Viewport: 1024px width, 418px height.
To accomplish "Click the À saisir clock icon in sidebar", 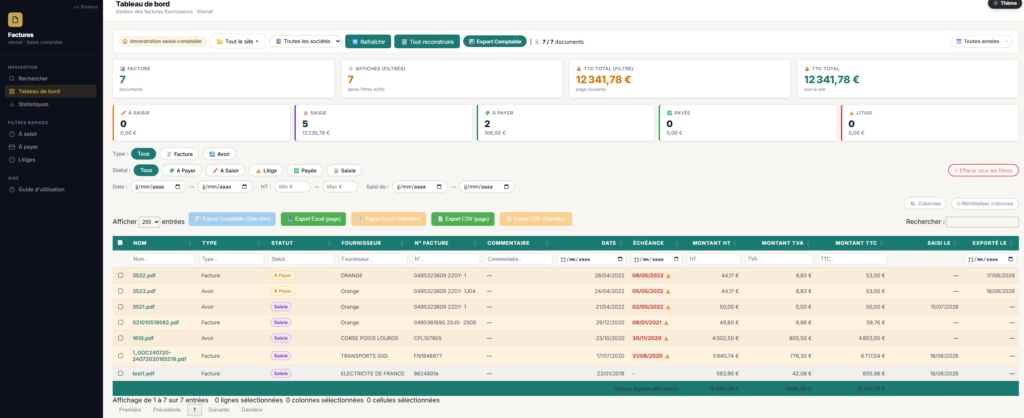I will pos(12,134).
